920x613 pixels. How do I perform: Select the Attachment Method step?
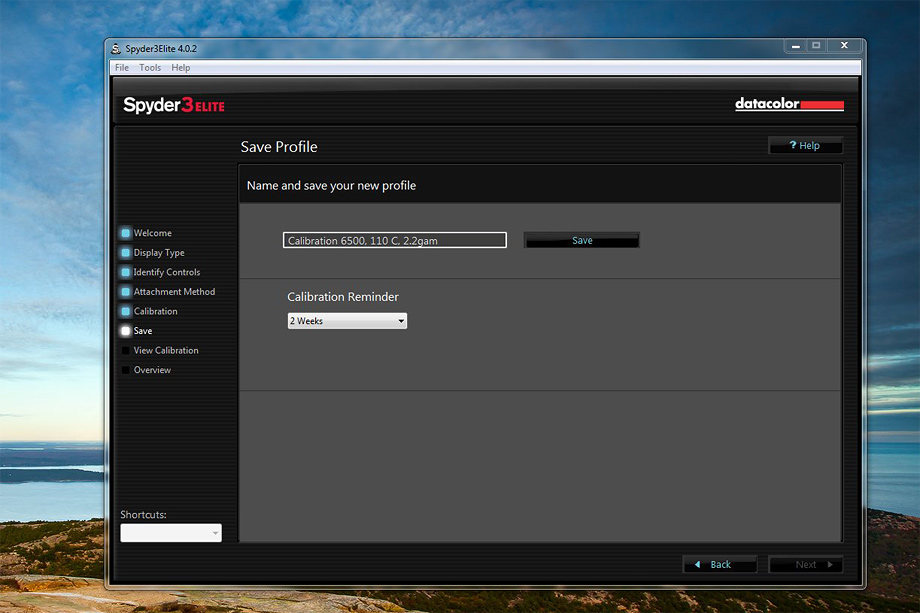point(174,292)
